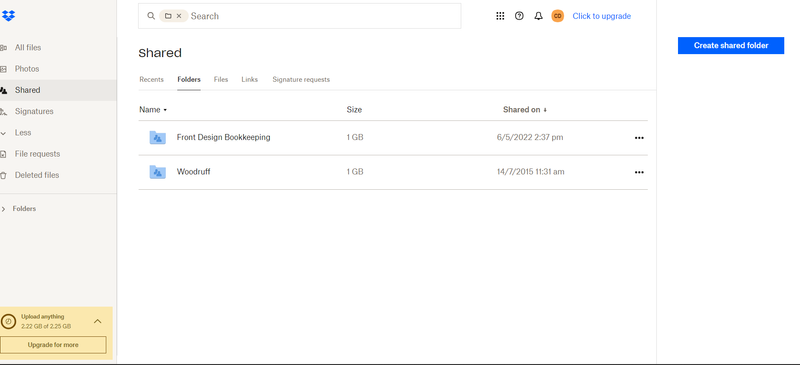This screenshot has height=365, width=800.
Task: Click the 6/5/2022 2:37 pm date
Action: click(530, 137)
